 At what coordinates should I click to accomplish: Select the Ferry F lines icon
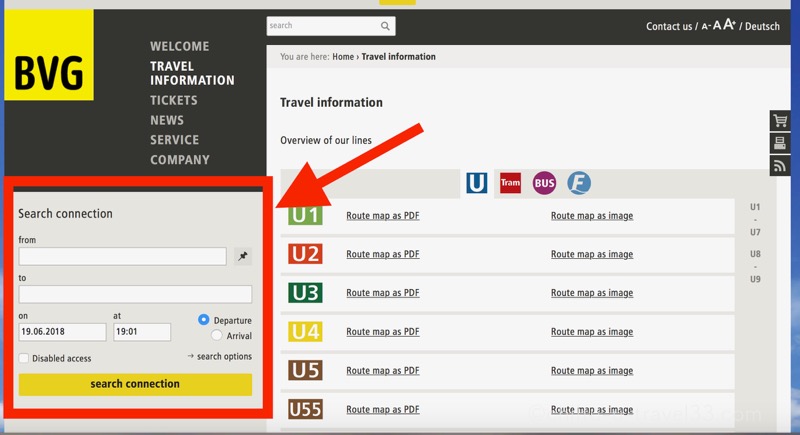coord(579,183)
